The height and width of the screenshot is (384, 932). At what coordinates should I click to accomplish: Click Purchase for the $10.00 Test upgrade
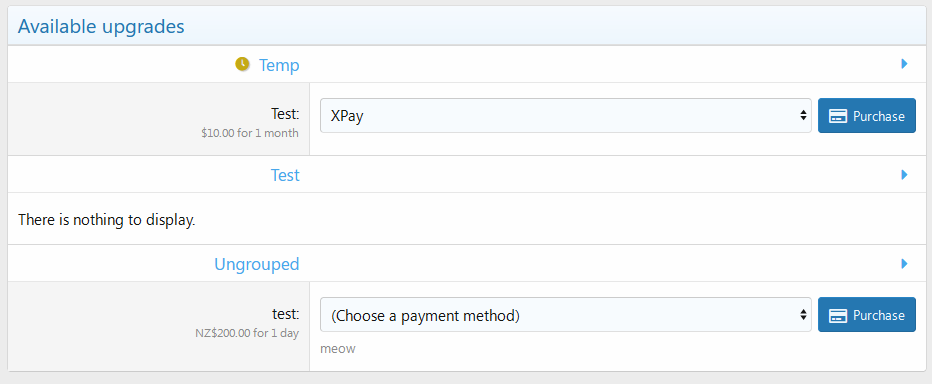click(x=867, y=115)
